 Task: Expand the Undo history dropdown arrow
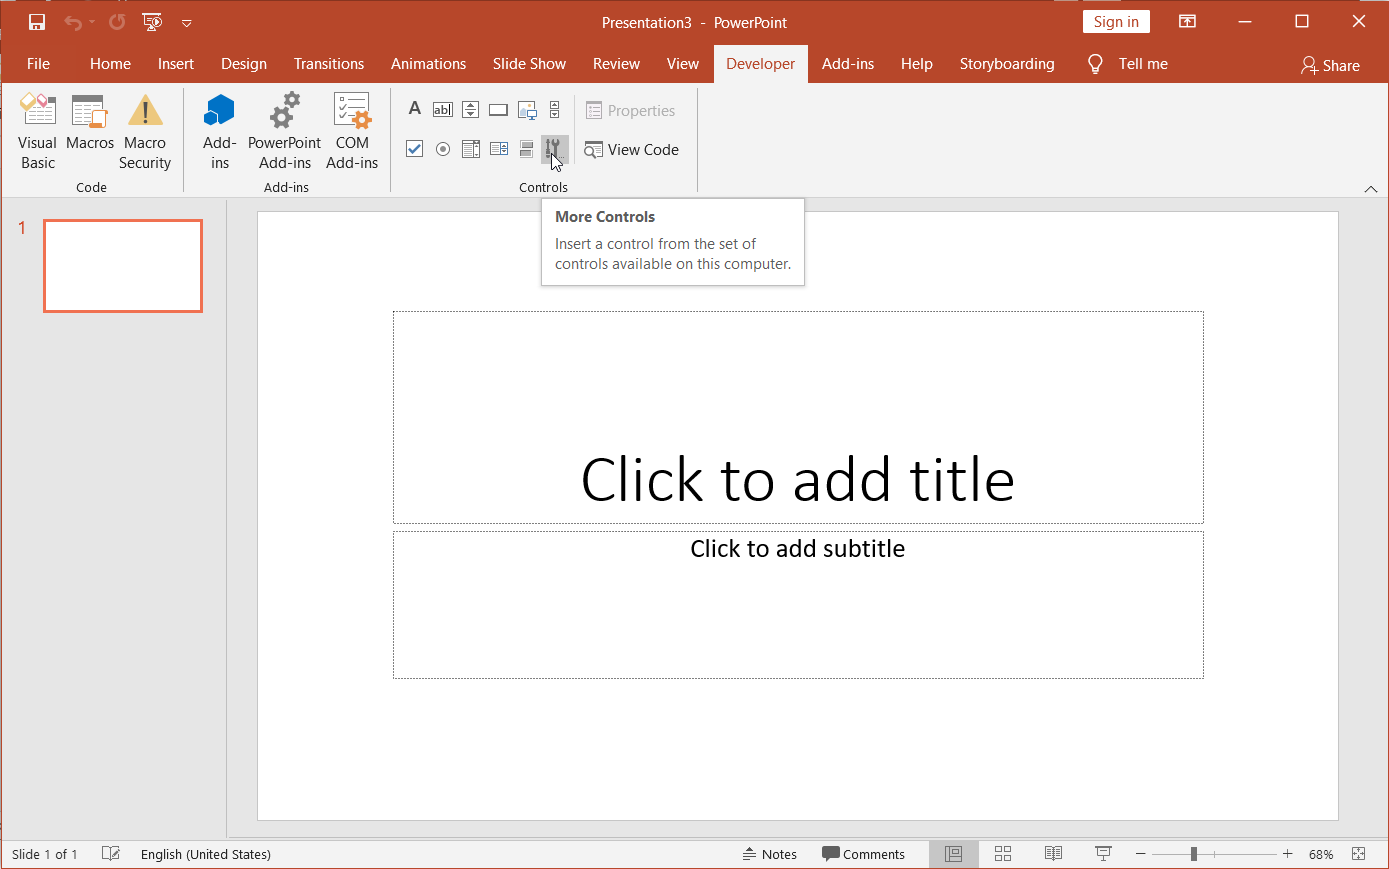[92, 22]
